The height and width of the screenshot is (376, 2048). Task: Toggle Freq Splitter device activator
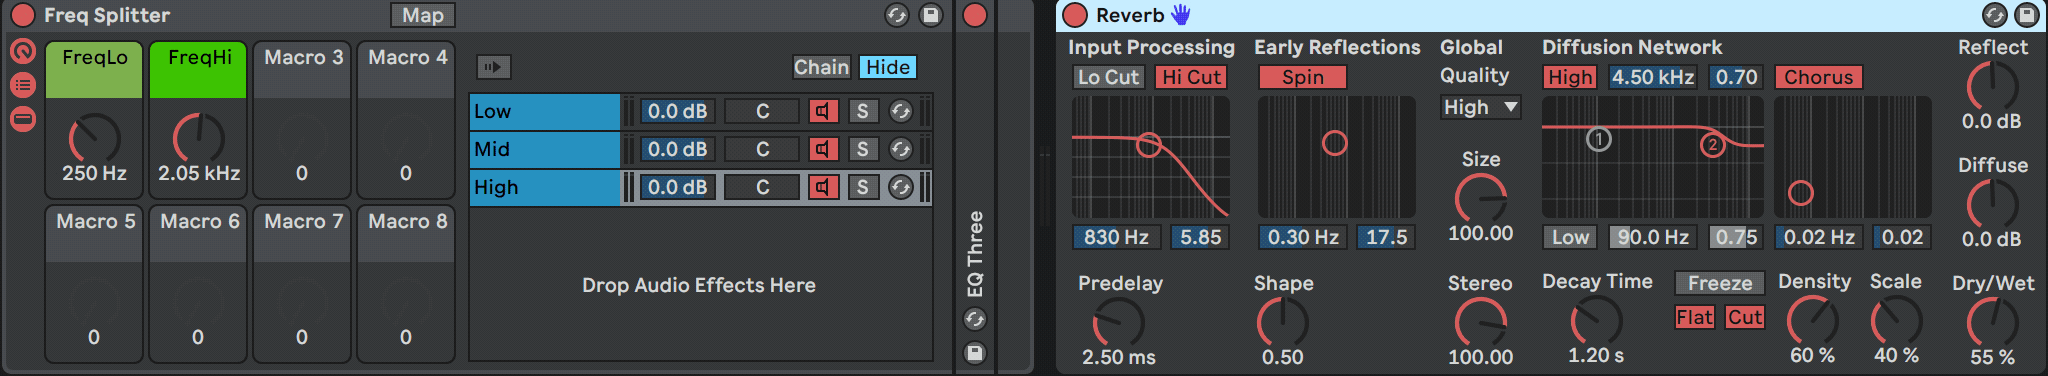pyautogui.click(x=22, y=15)
